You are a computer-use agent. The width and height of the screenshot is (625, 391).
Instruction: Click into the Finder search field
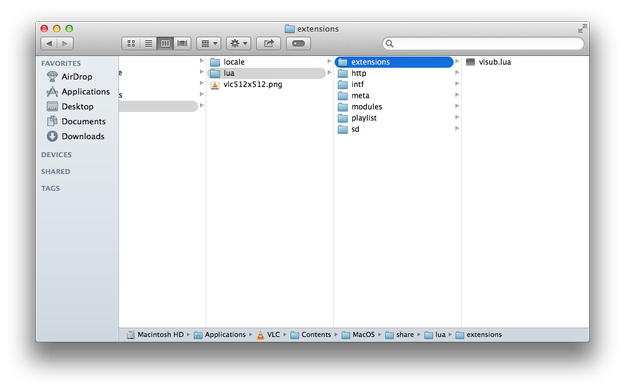pos(483,43)
